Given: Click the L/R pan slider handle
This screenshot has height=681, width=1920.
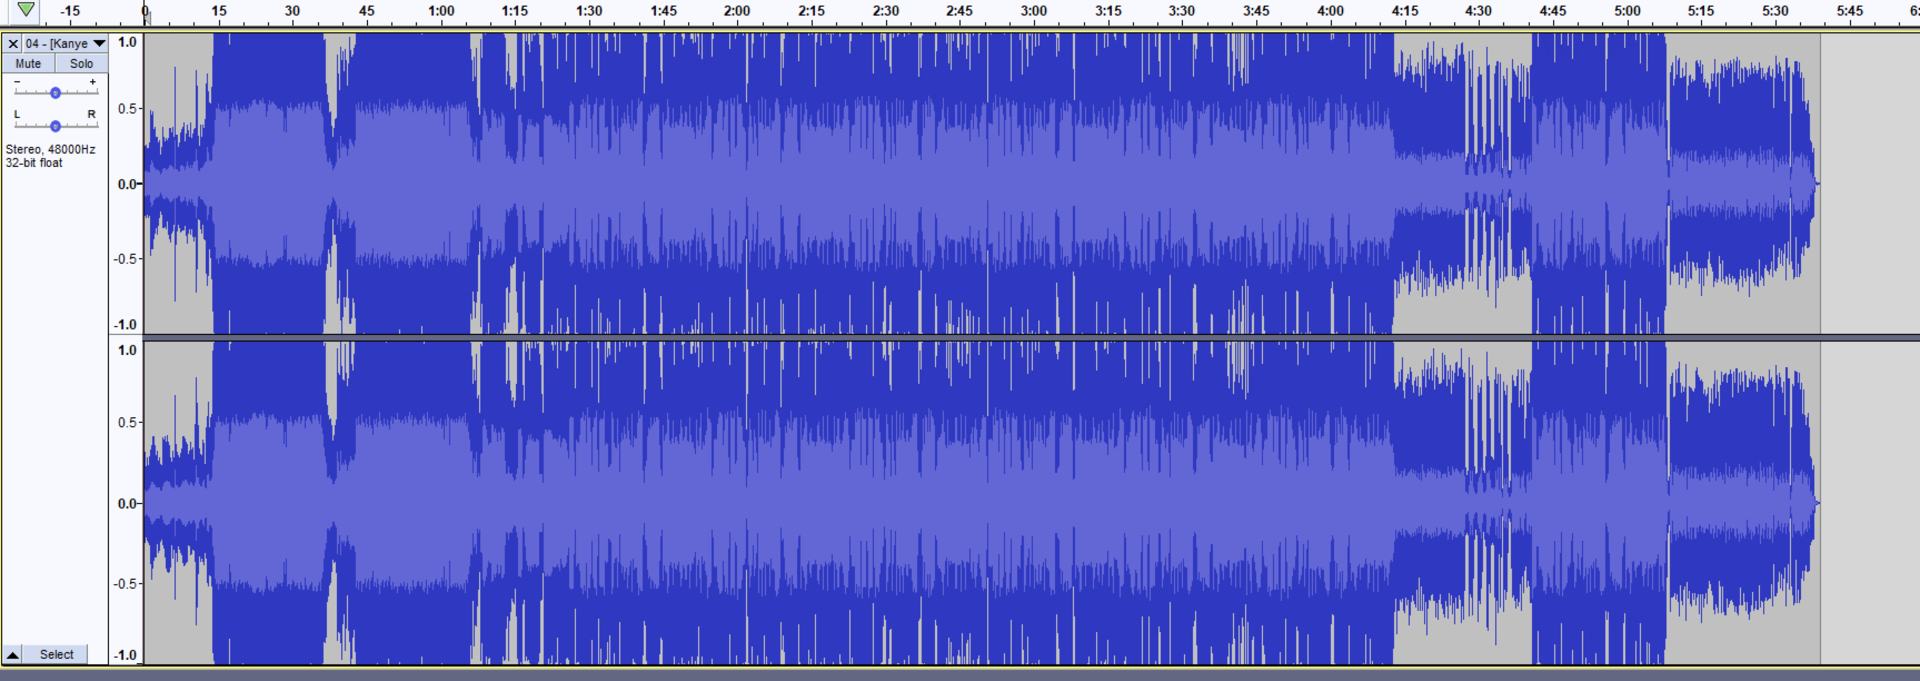Looking at the screenshot, I should pos(55,126).
